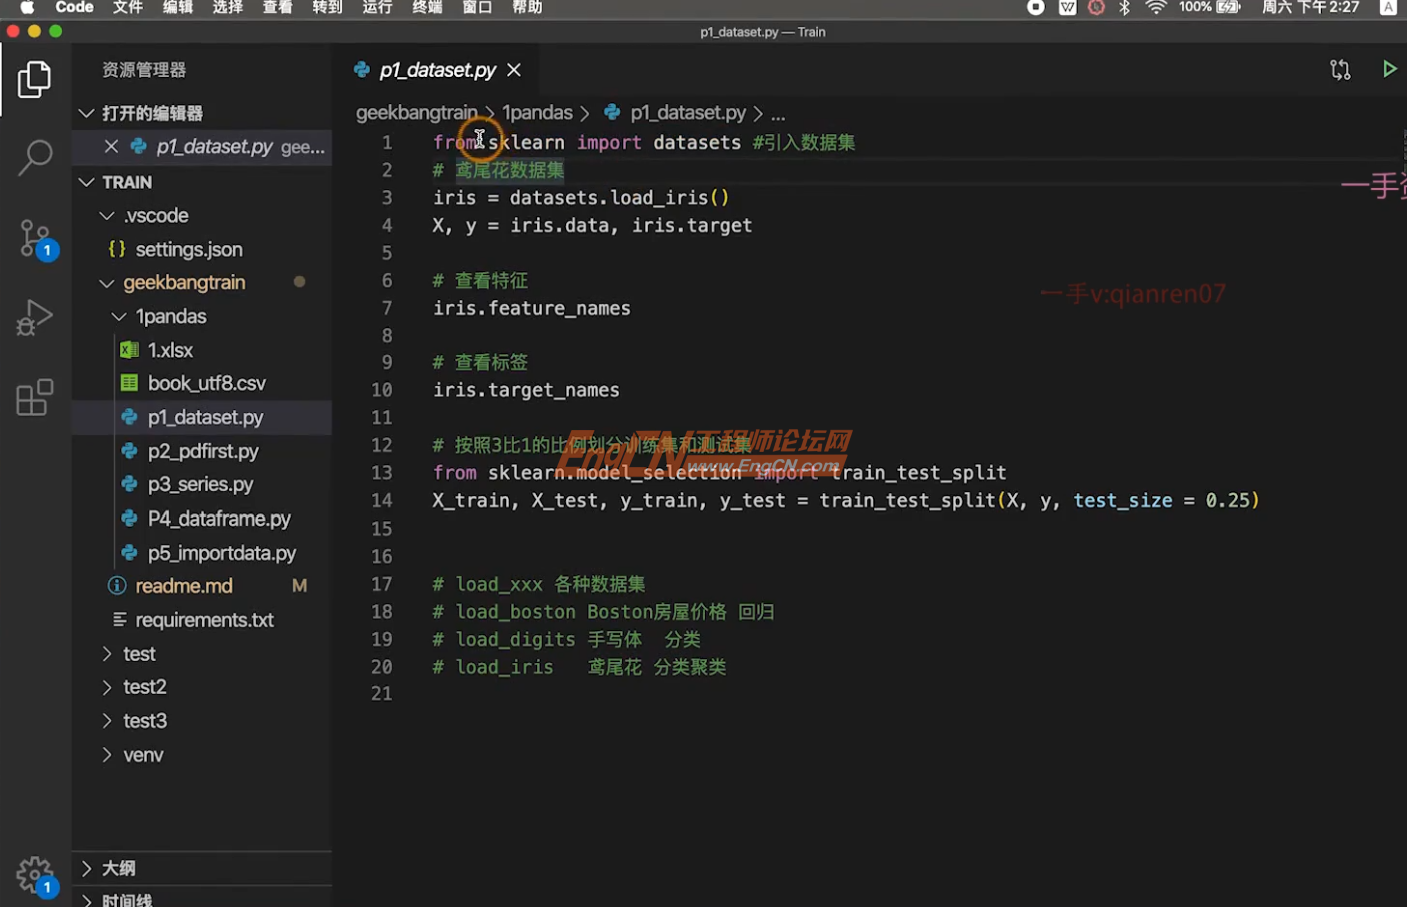The width and height of the screenshot is (1407, 907).
Task: Open readme.md from the explorer
Action: [184, 586]
